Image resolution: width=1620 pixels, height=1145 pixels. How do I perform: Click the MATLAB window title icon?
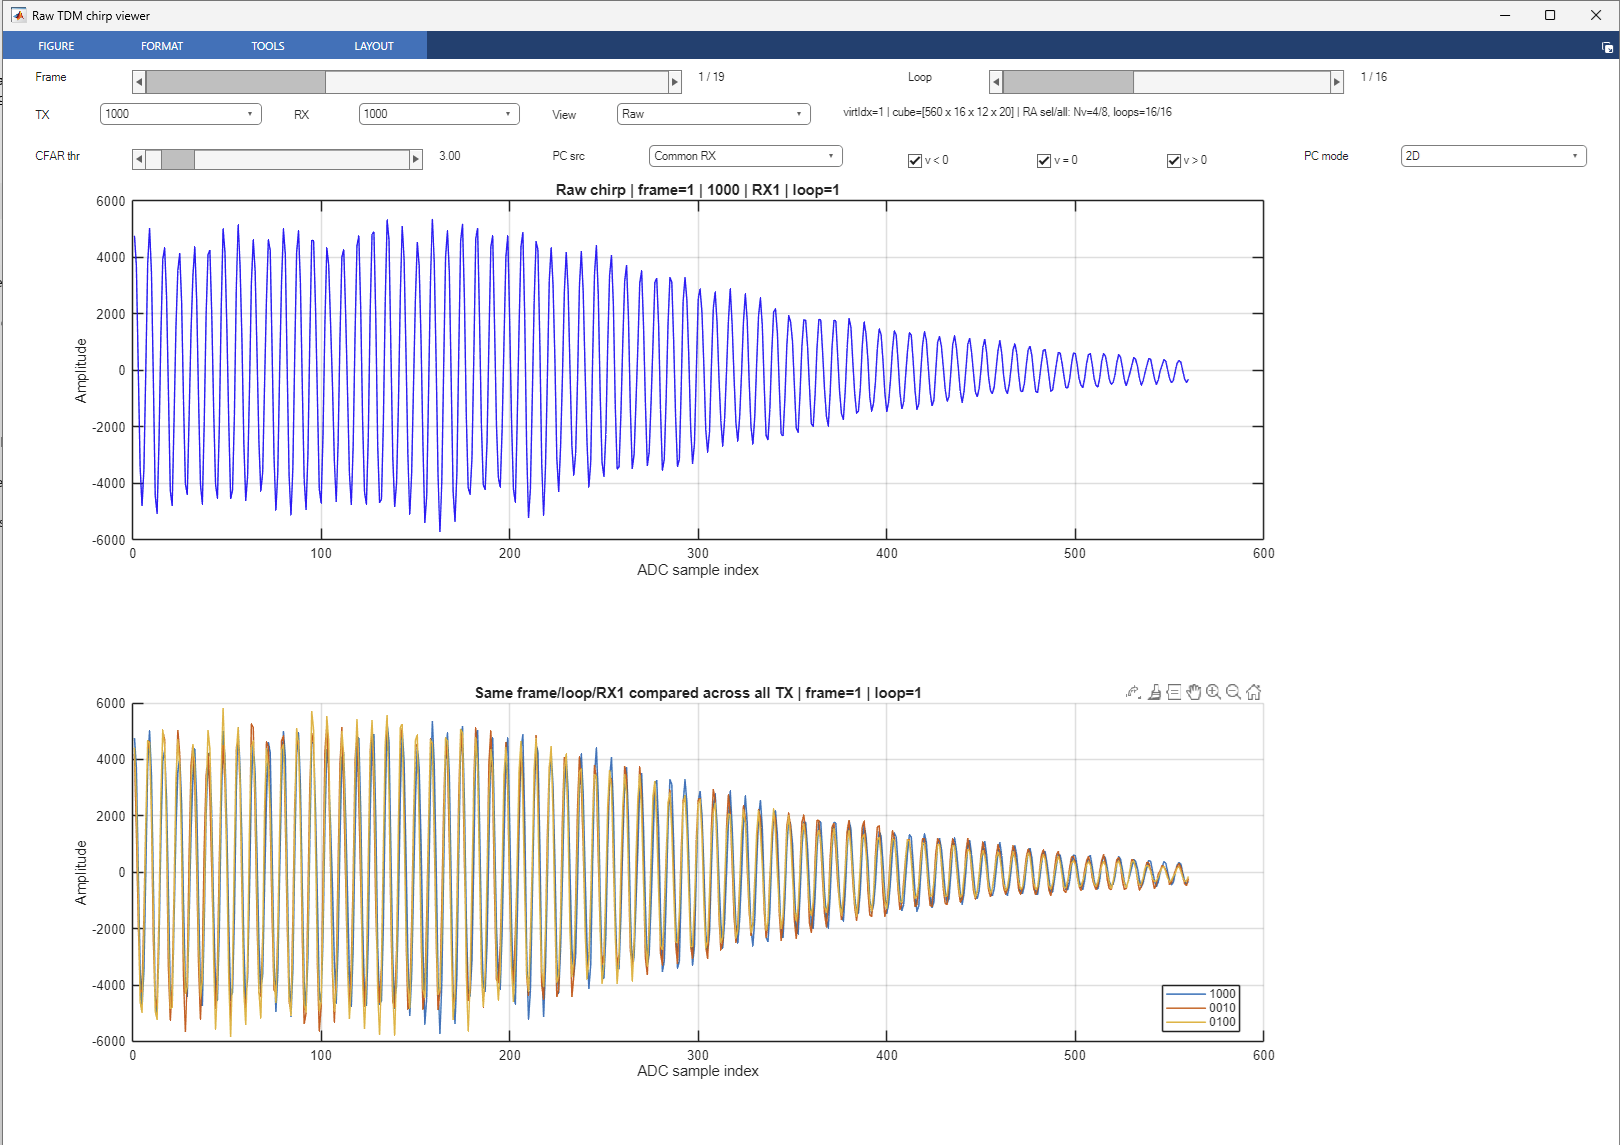tap(18, 15)
